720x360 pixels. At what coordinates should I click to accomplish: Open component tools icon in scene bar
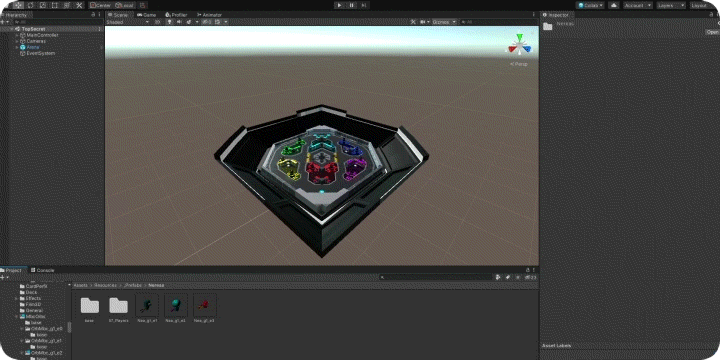tap(412, 22)
